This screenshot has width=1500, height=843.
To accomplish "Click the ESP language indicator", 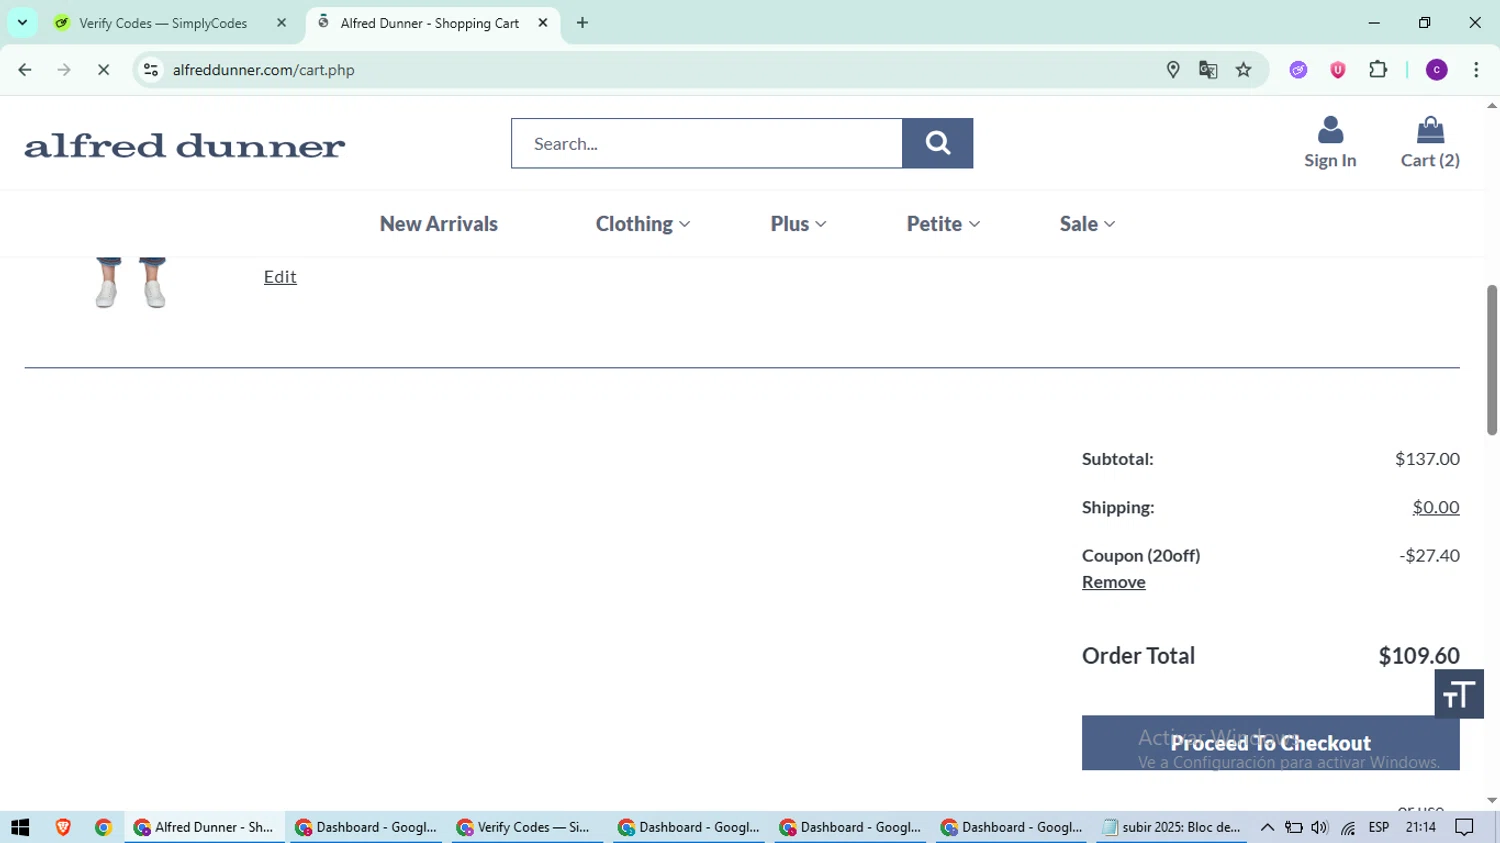I will [1379, 827].
